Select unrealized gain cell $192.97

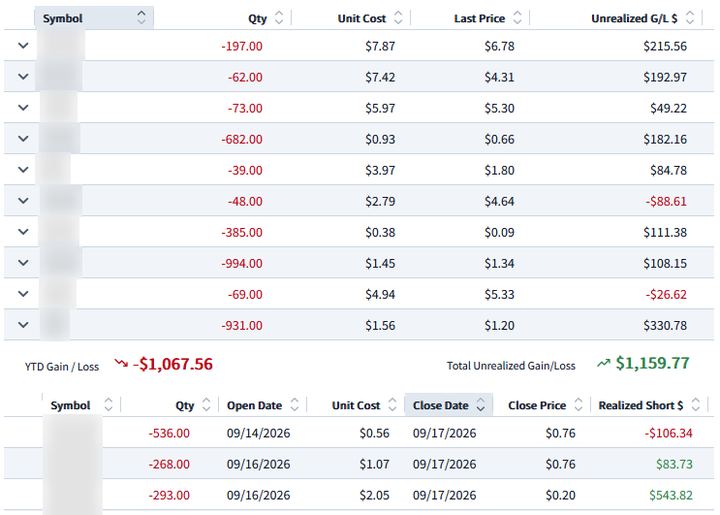(x=665, y=77)
